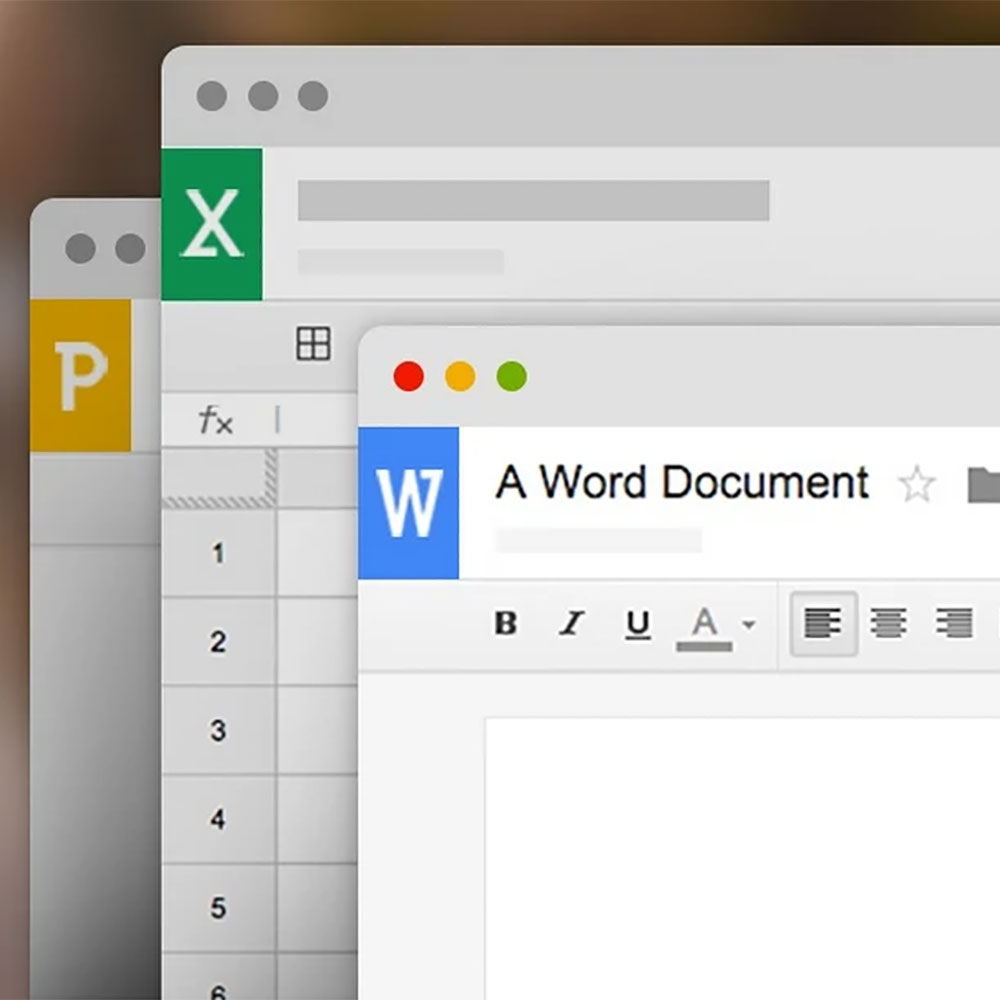
Task: Select row 3 header in spreadsheet
Action: coord(219,730)
